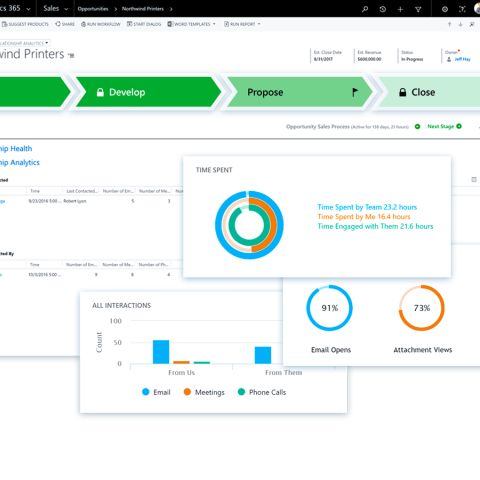This screenshot has width=480, height=480.
Task: Toggle Email legend item
Action: click(156, 392)
